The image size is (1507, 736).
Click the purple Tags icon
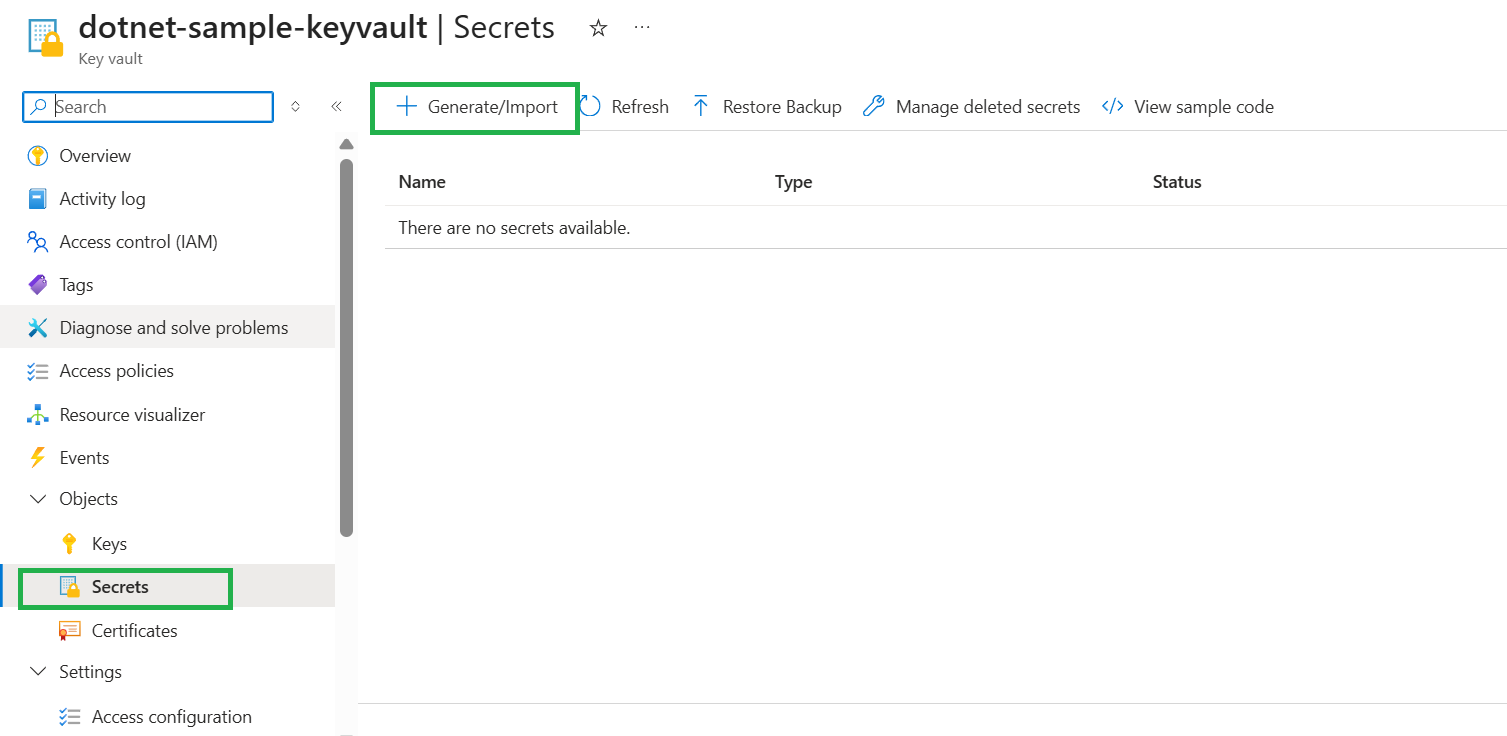38,285
